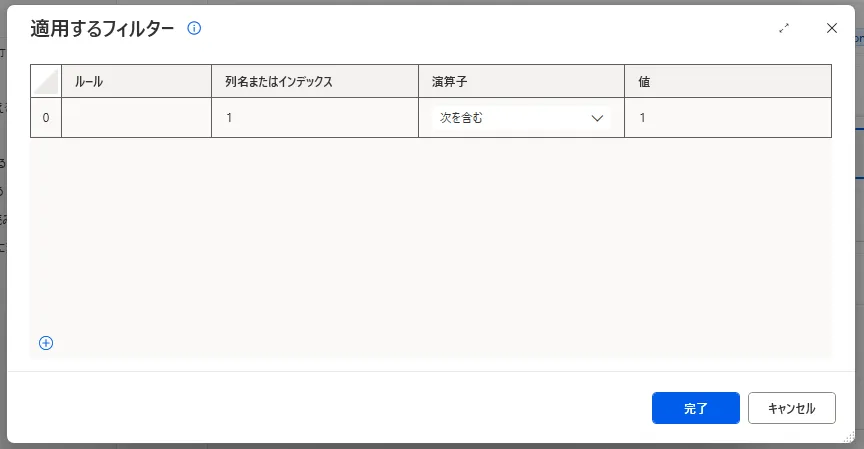Click the select-all corner of the filter table
The width and height of the screenshot is (864, 449).
[x=46, y=81]
